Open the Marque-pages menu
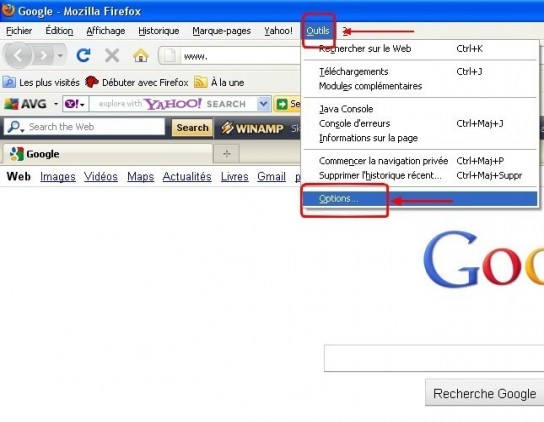The height and width of the screenshot is (422, 544). tap(221, 31)
